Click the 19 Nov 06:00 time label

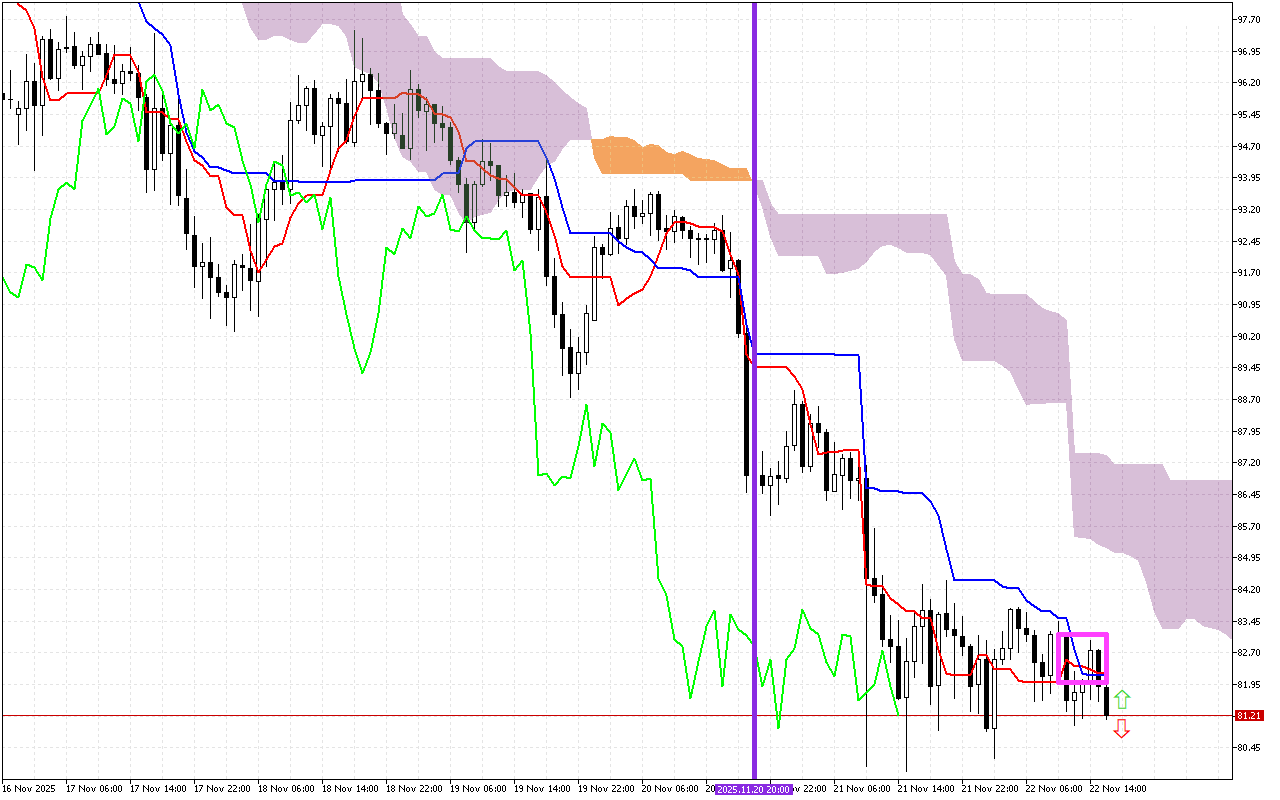(477, 789)
